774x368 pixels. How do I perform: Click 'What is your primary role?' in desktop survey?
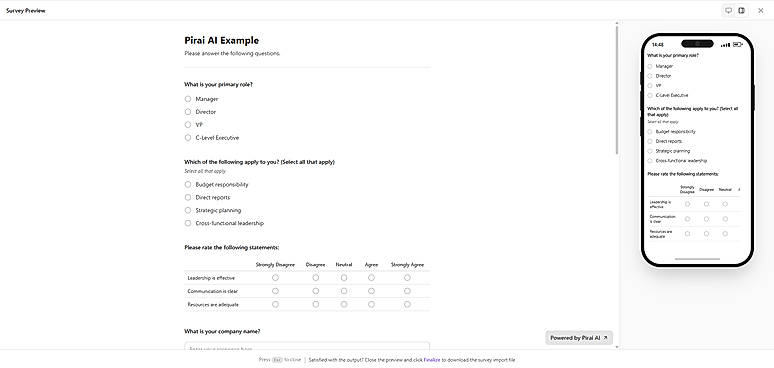click(219, 84)
